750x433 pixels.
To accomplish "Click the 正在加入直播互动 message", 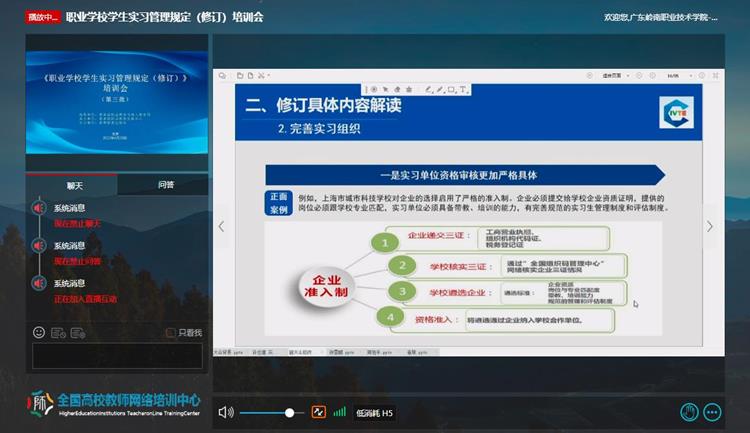I will tap(86, 298).
